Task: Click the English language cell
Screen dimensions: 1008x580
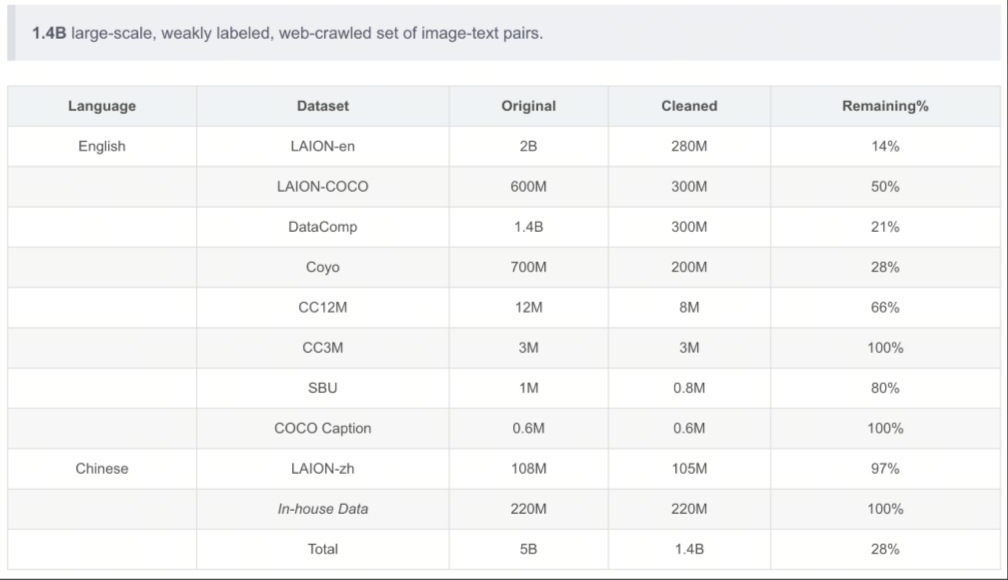Action: click(102, 147)
